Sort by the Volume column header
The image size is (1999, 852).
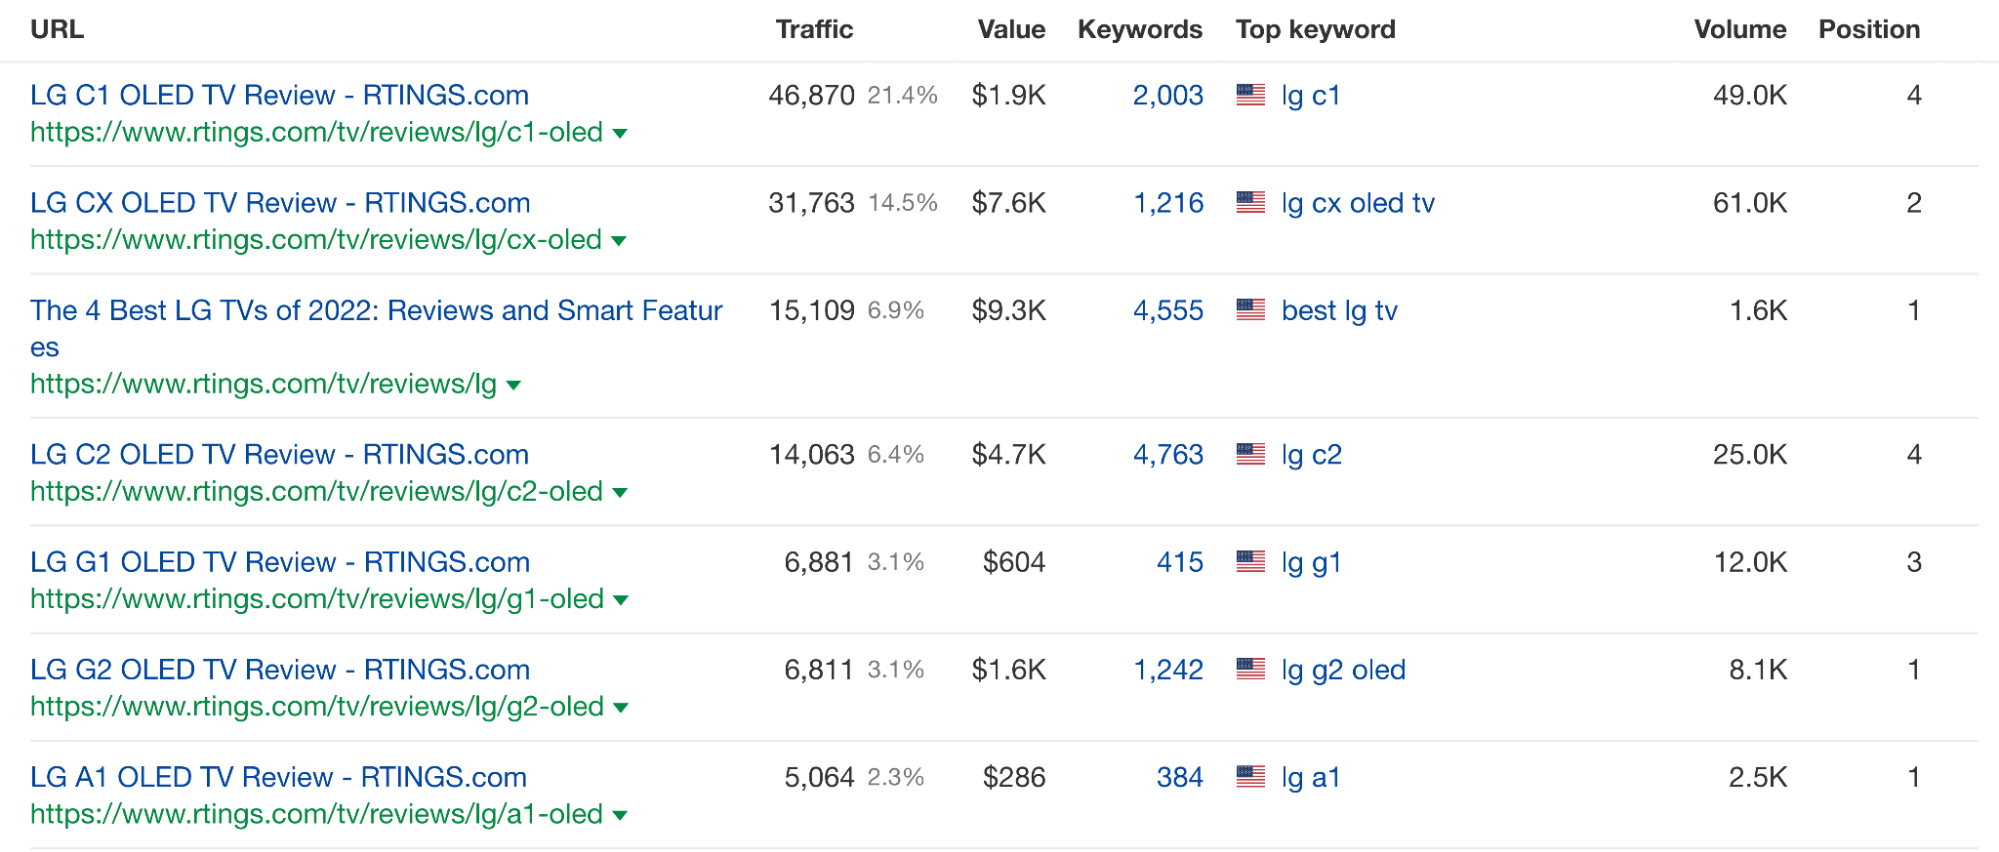click(x=1740, y=29)
